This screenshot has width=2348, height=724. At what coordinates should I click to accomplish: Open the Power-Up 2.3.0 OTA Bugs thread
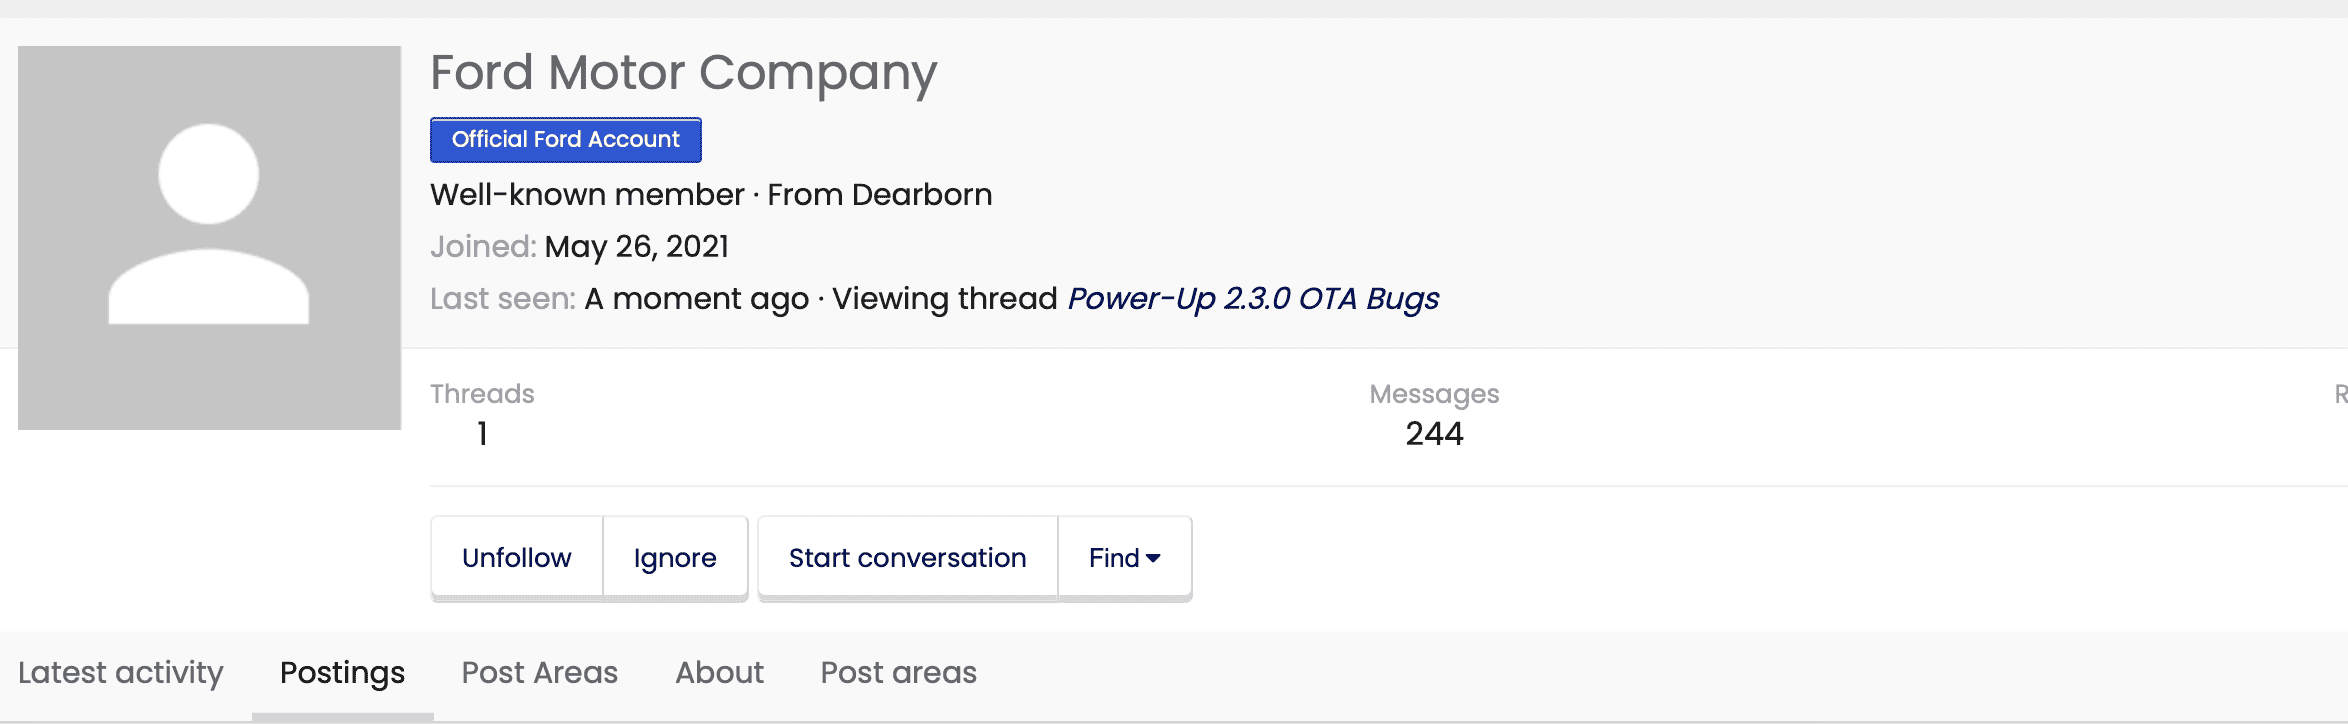pyautogui.click(x=1252, y=299)
